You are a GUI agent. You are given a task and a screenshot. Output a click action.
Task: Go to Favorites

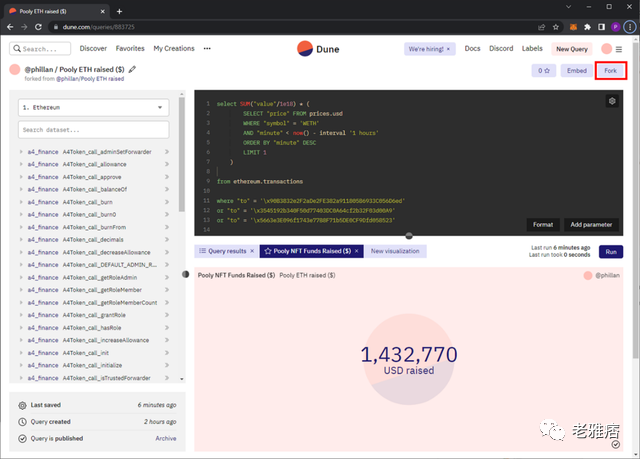pos(130,49)
